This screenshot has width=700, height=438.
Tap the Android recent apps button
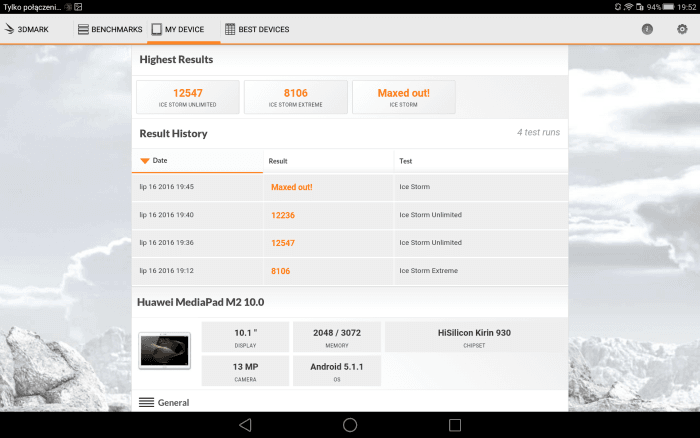tap(455, 425)
